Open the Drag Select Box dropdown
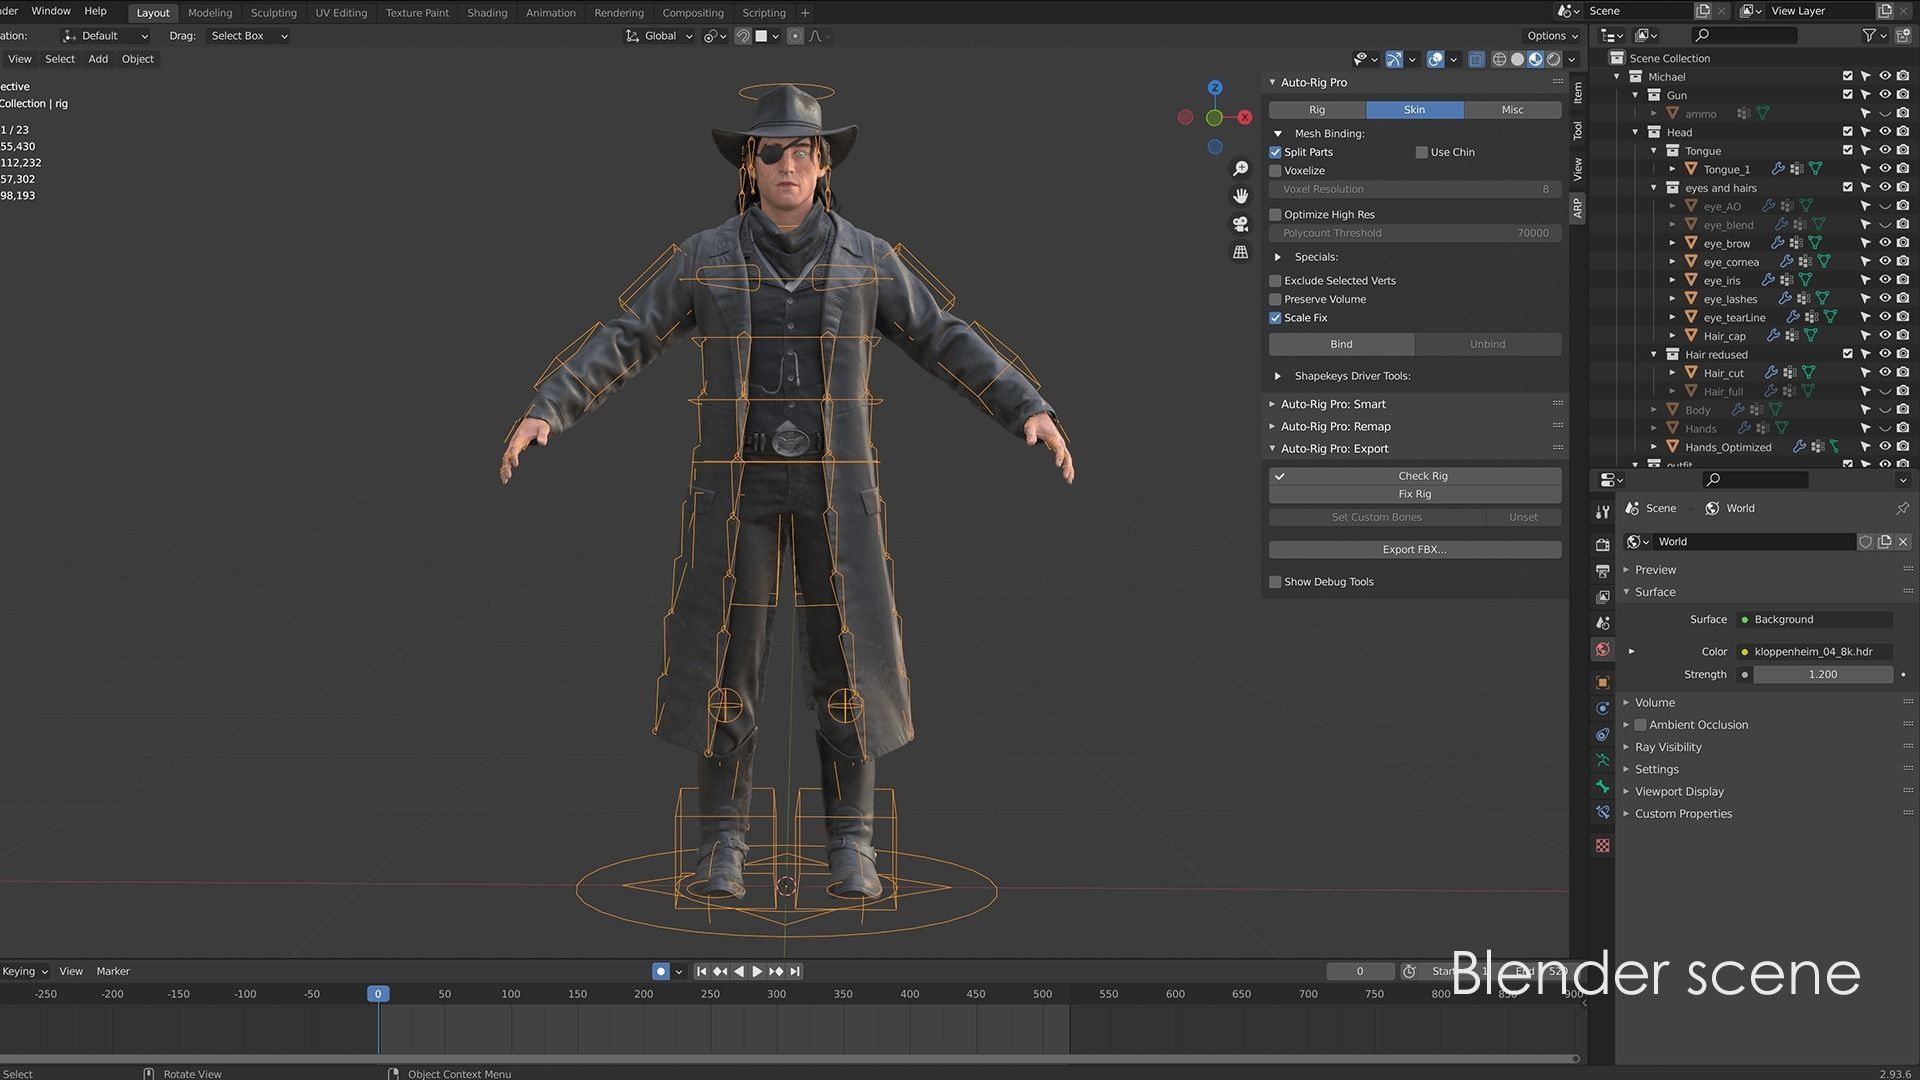 tap(249, 36)
